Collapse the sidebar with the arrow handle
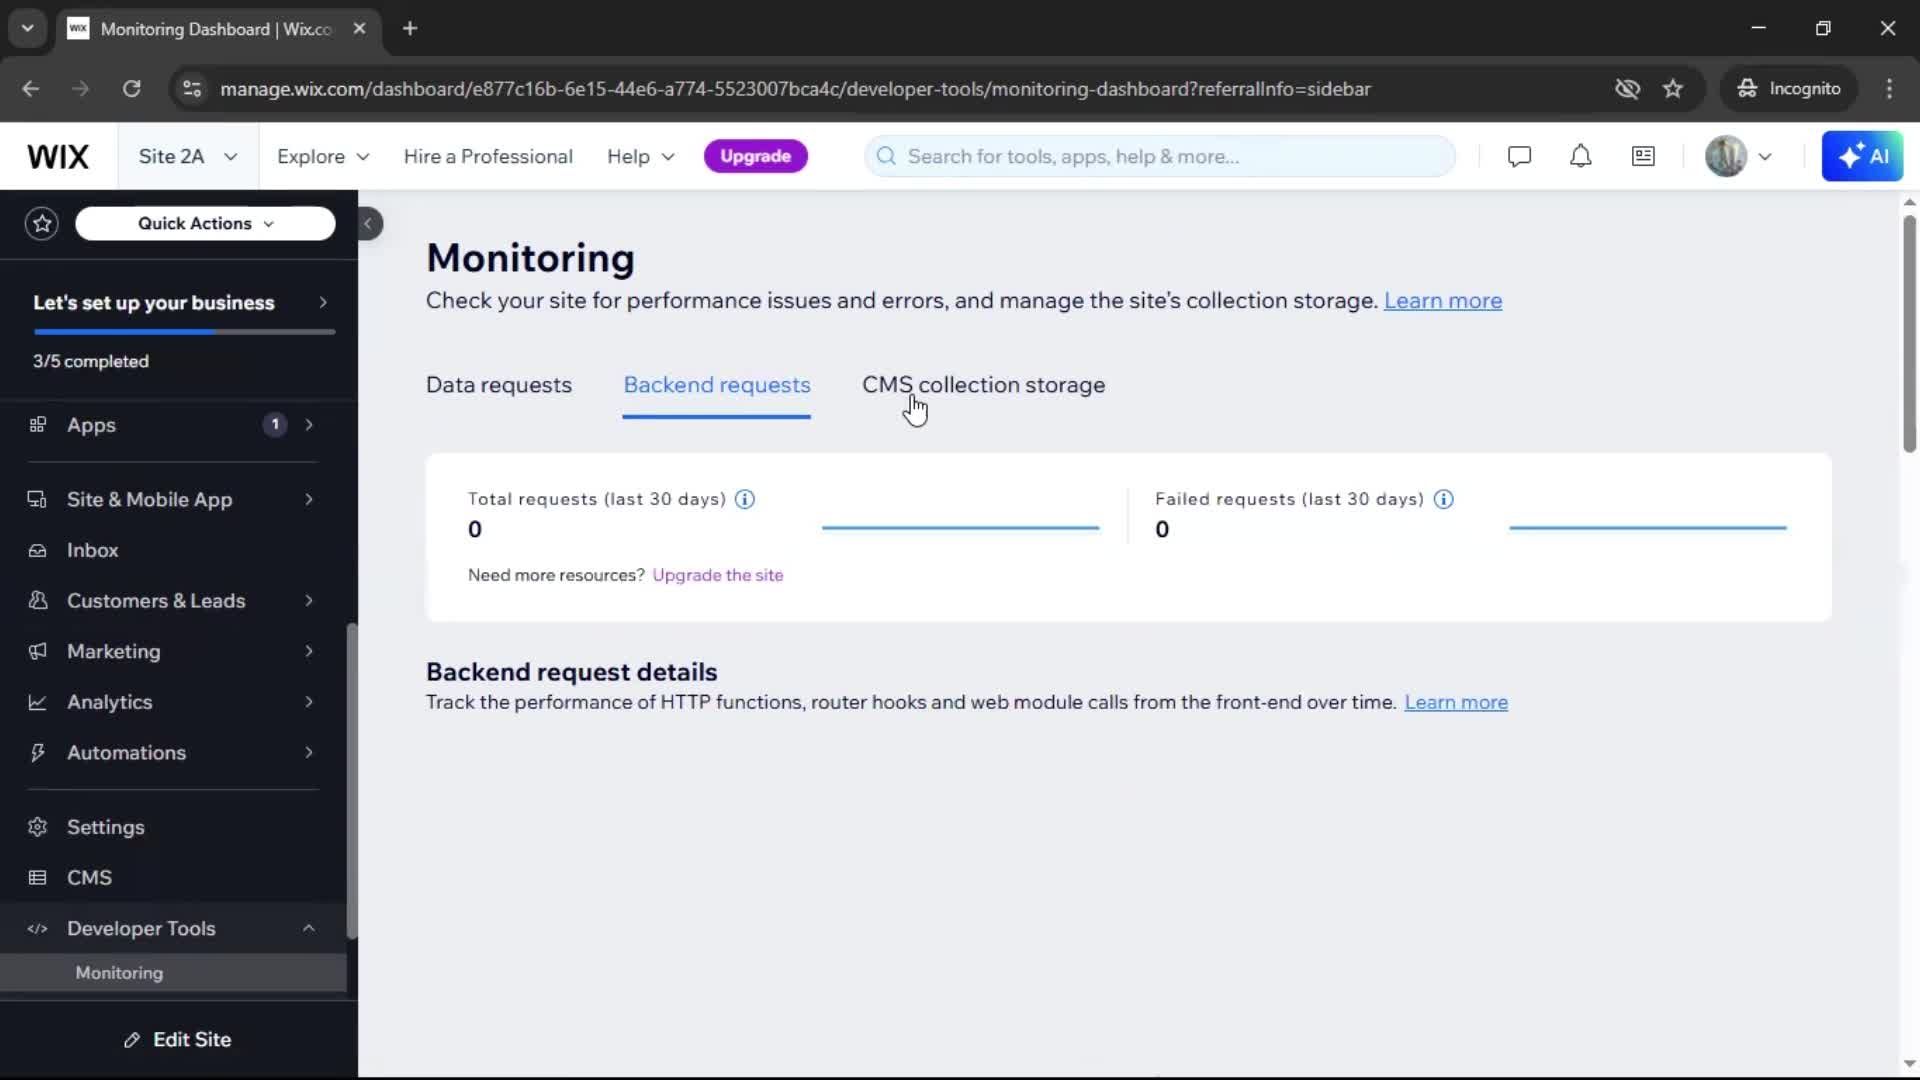Viewport: 1920px width, 1080px height. click(x=369, y=224)
